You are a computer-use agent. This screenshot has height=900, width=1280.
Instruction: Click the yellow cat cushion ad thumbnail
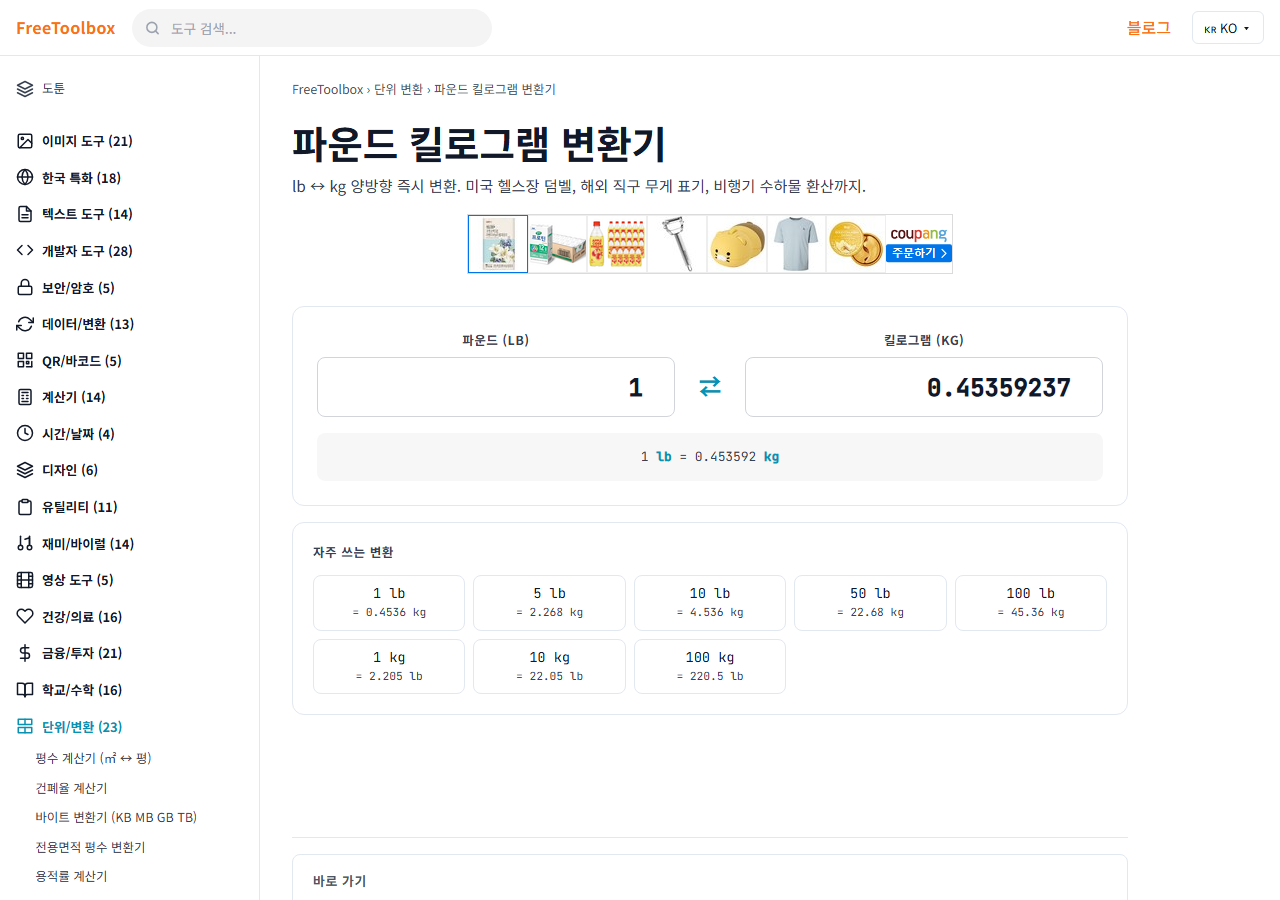click(737, 244)
